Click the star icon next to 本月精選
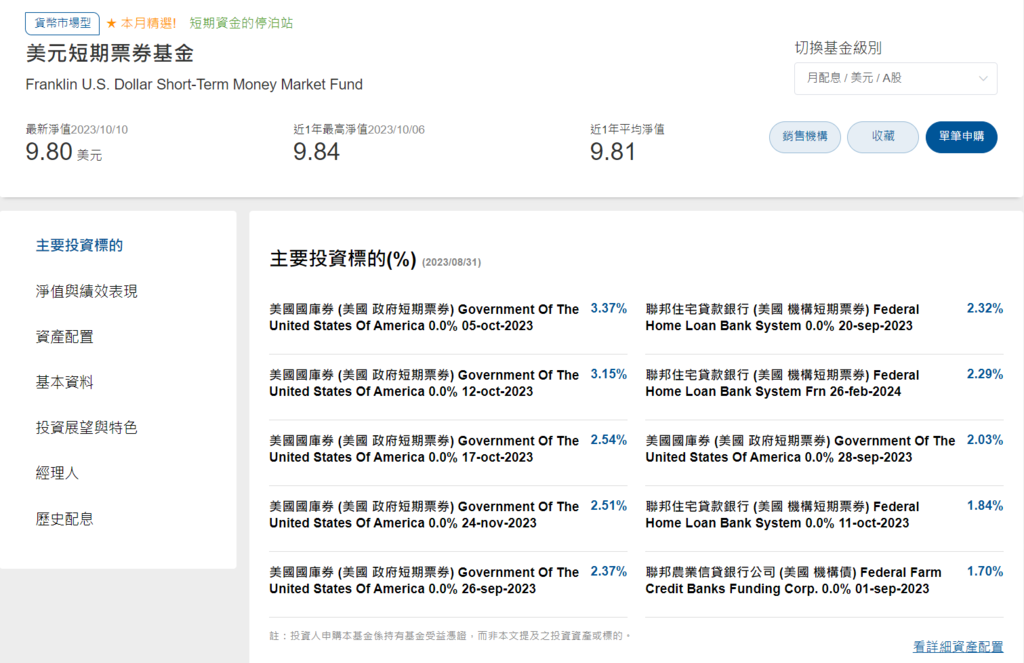 (111, 24)
